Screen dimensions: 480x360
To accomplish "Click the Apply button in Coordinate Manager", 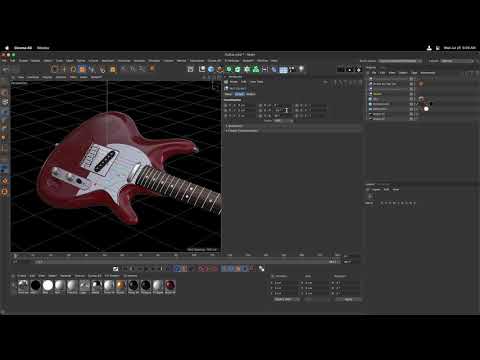I will (x=348, y=299).
